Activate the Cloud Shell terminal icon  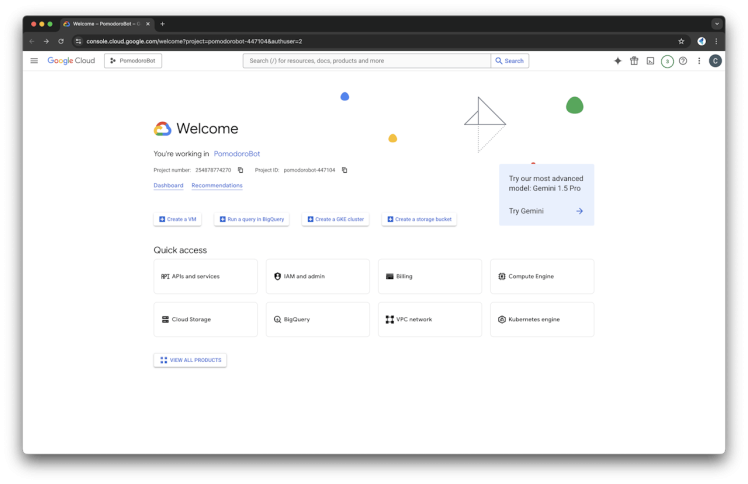pyautogui.click(x=650, y=61)
